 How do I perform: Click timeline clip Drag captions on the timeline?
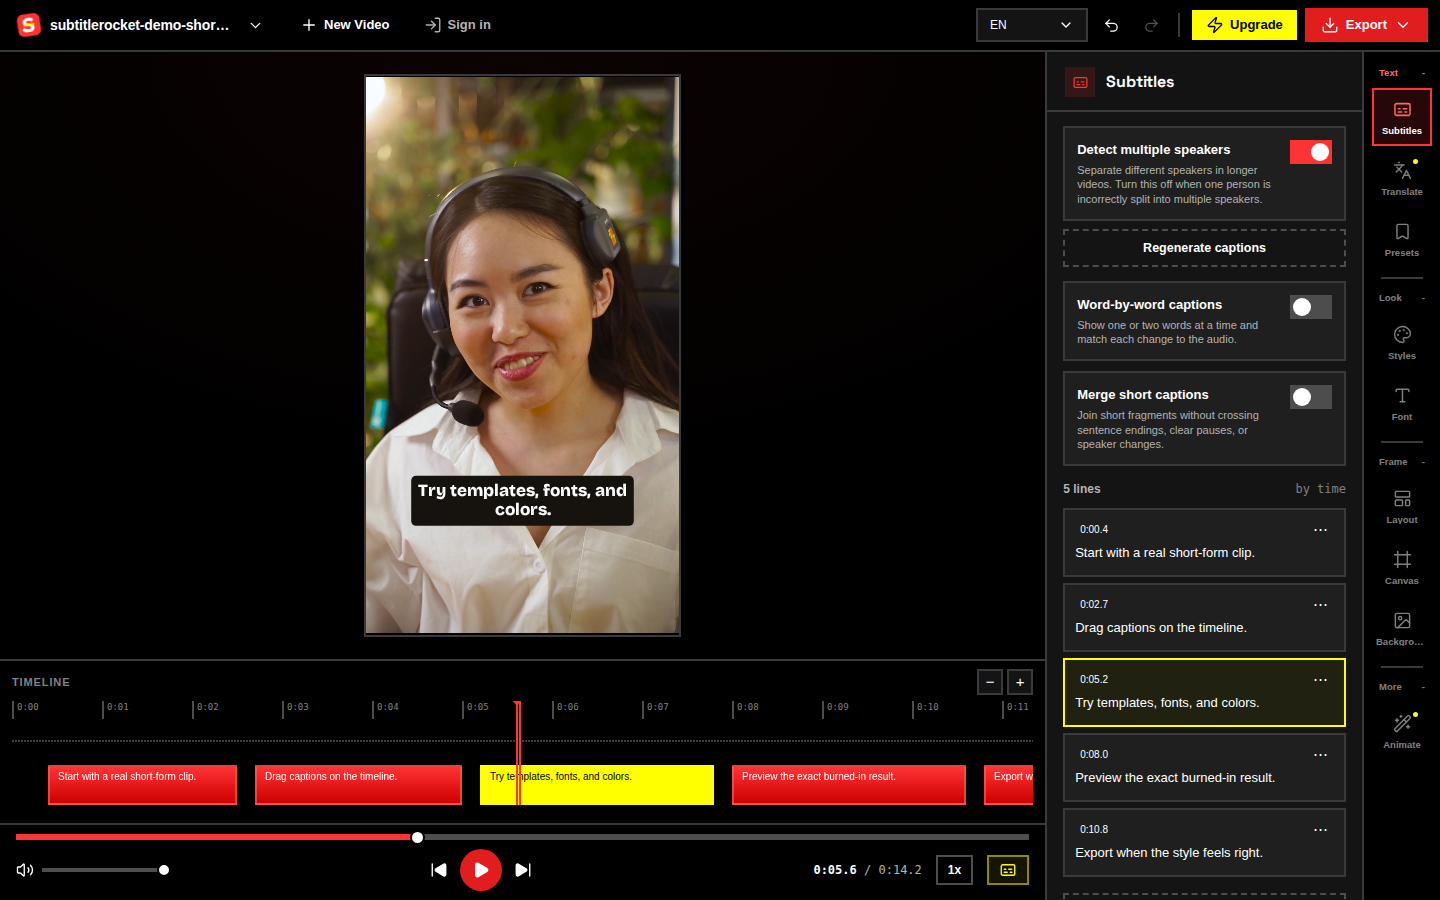point(358,785)
